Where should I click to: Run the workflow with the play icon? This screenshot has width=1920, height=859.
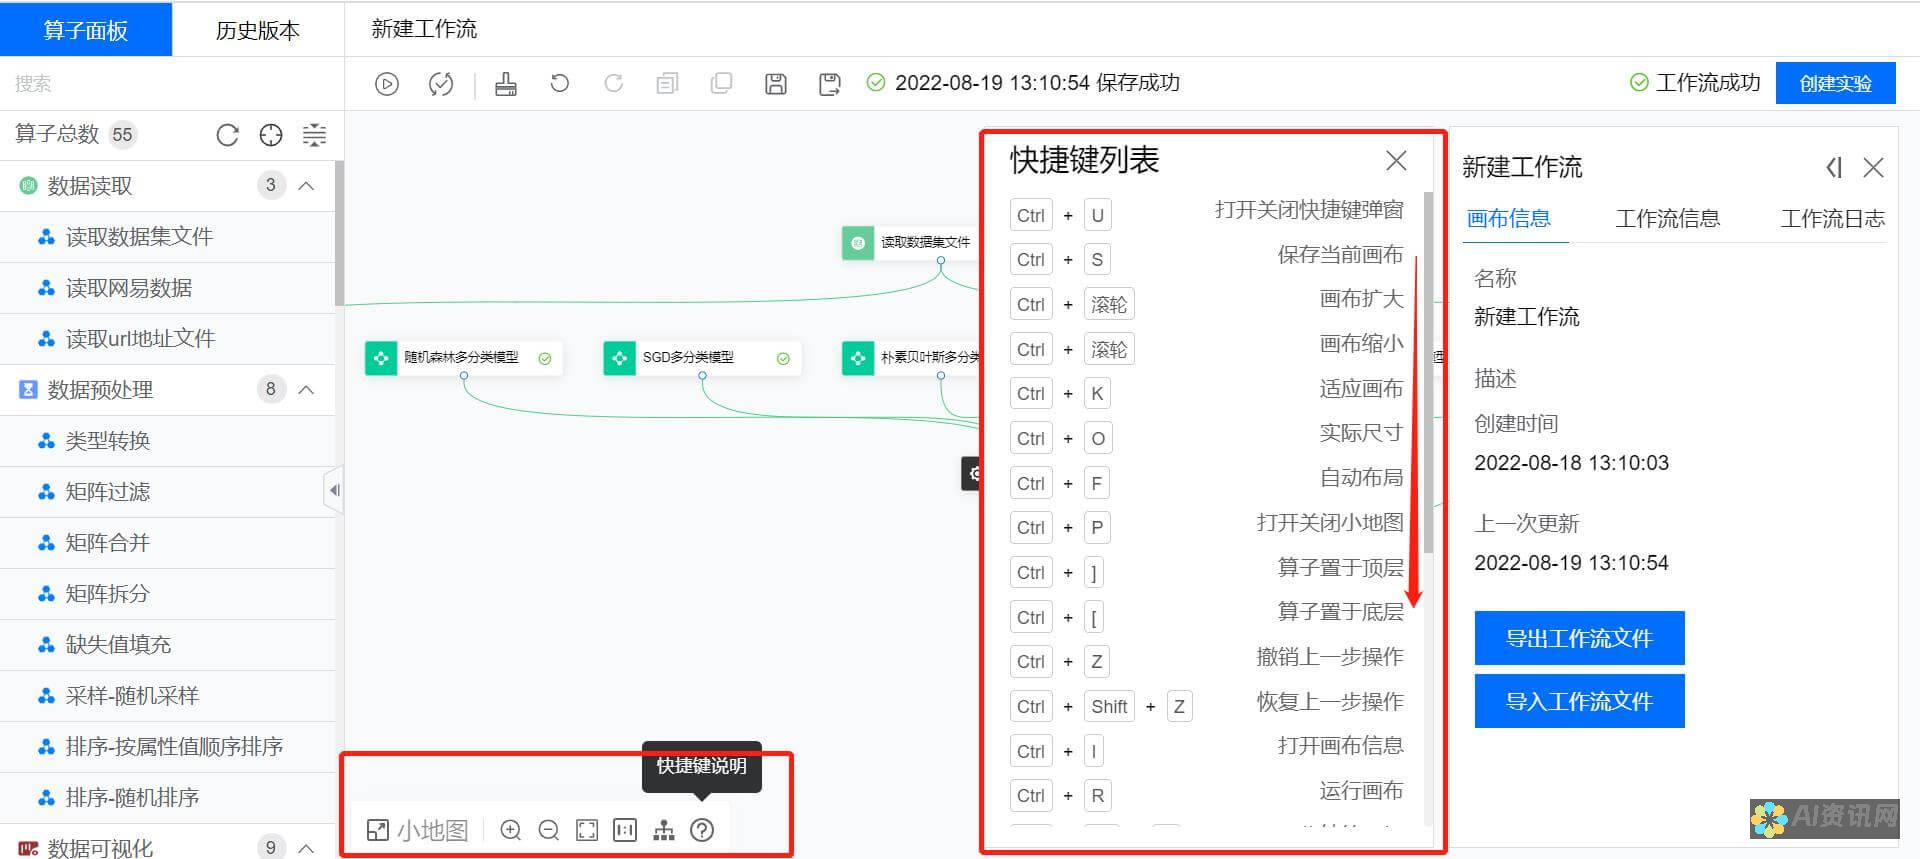[x=387, y=84]
